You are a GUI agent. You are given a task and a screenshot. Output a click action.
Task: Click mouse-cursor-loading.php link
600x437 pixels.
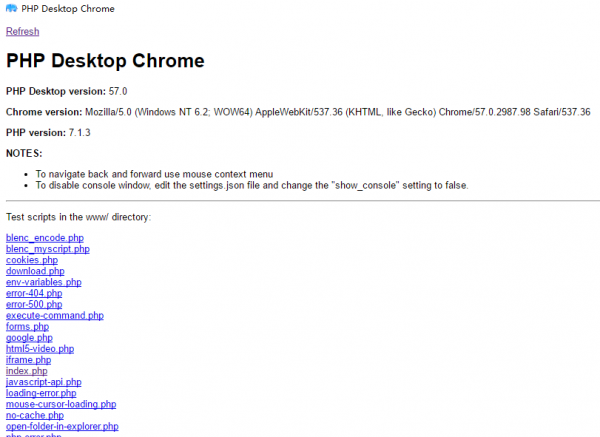pyautogui.click(x=61, y=404)
